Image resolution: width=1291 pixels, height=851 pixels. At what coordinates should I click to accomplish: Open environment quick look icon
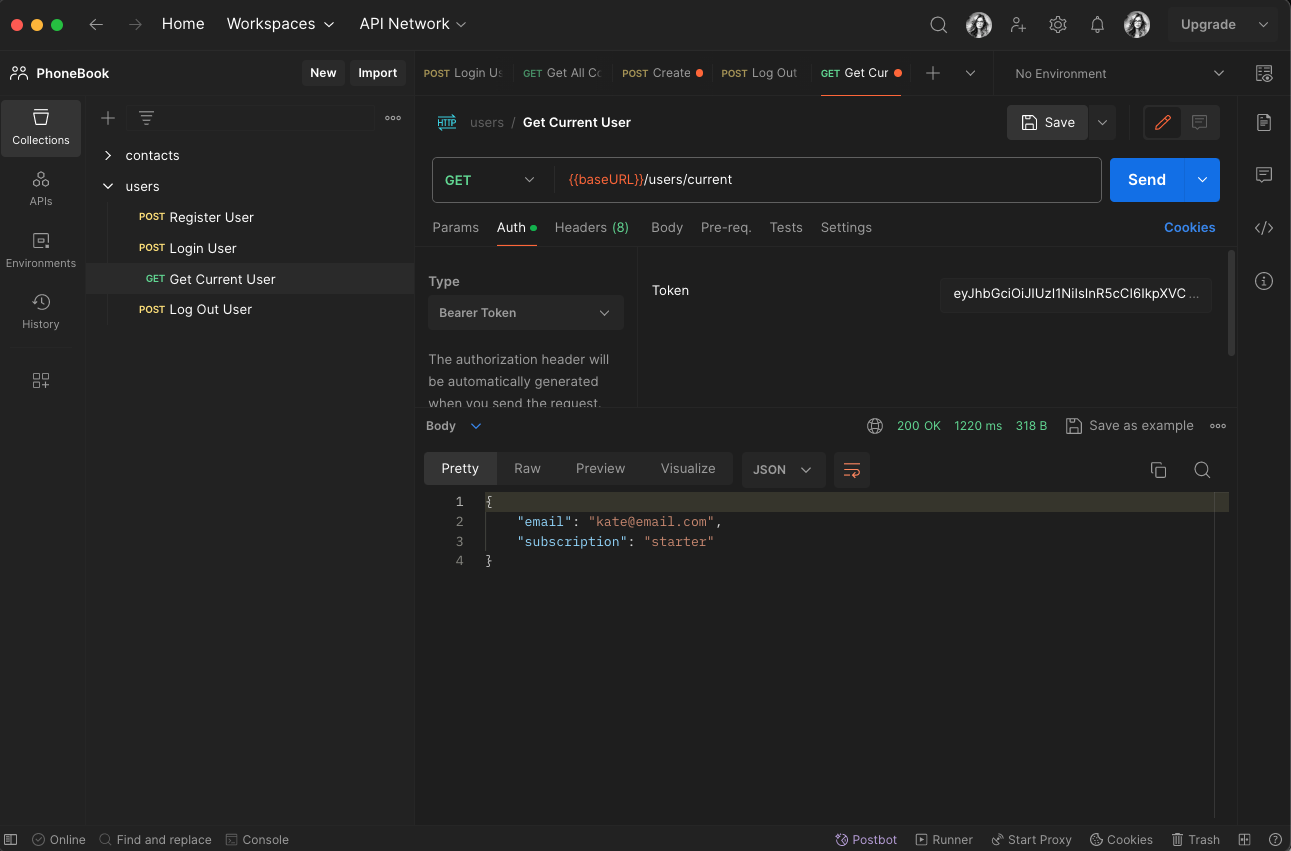pyautogui.click(x=1264, y=73)
